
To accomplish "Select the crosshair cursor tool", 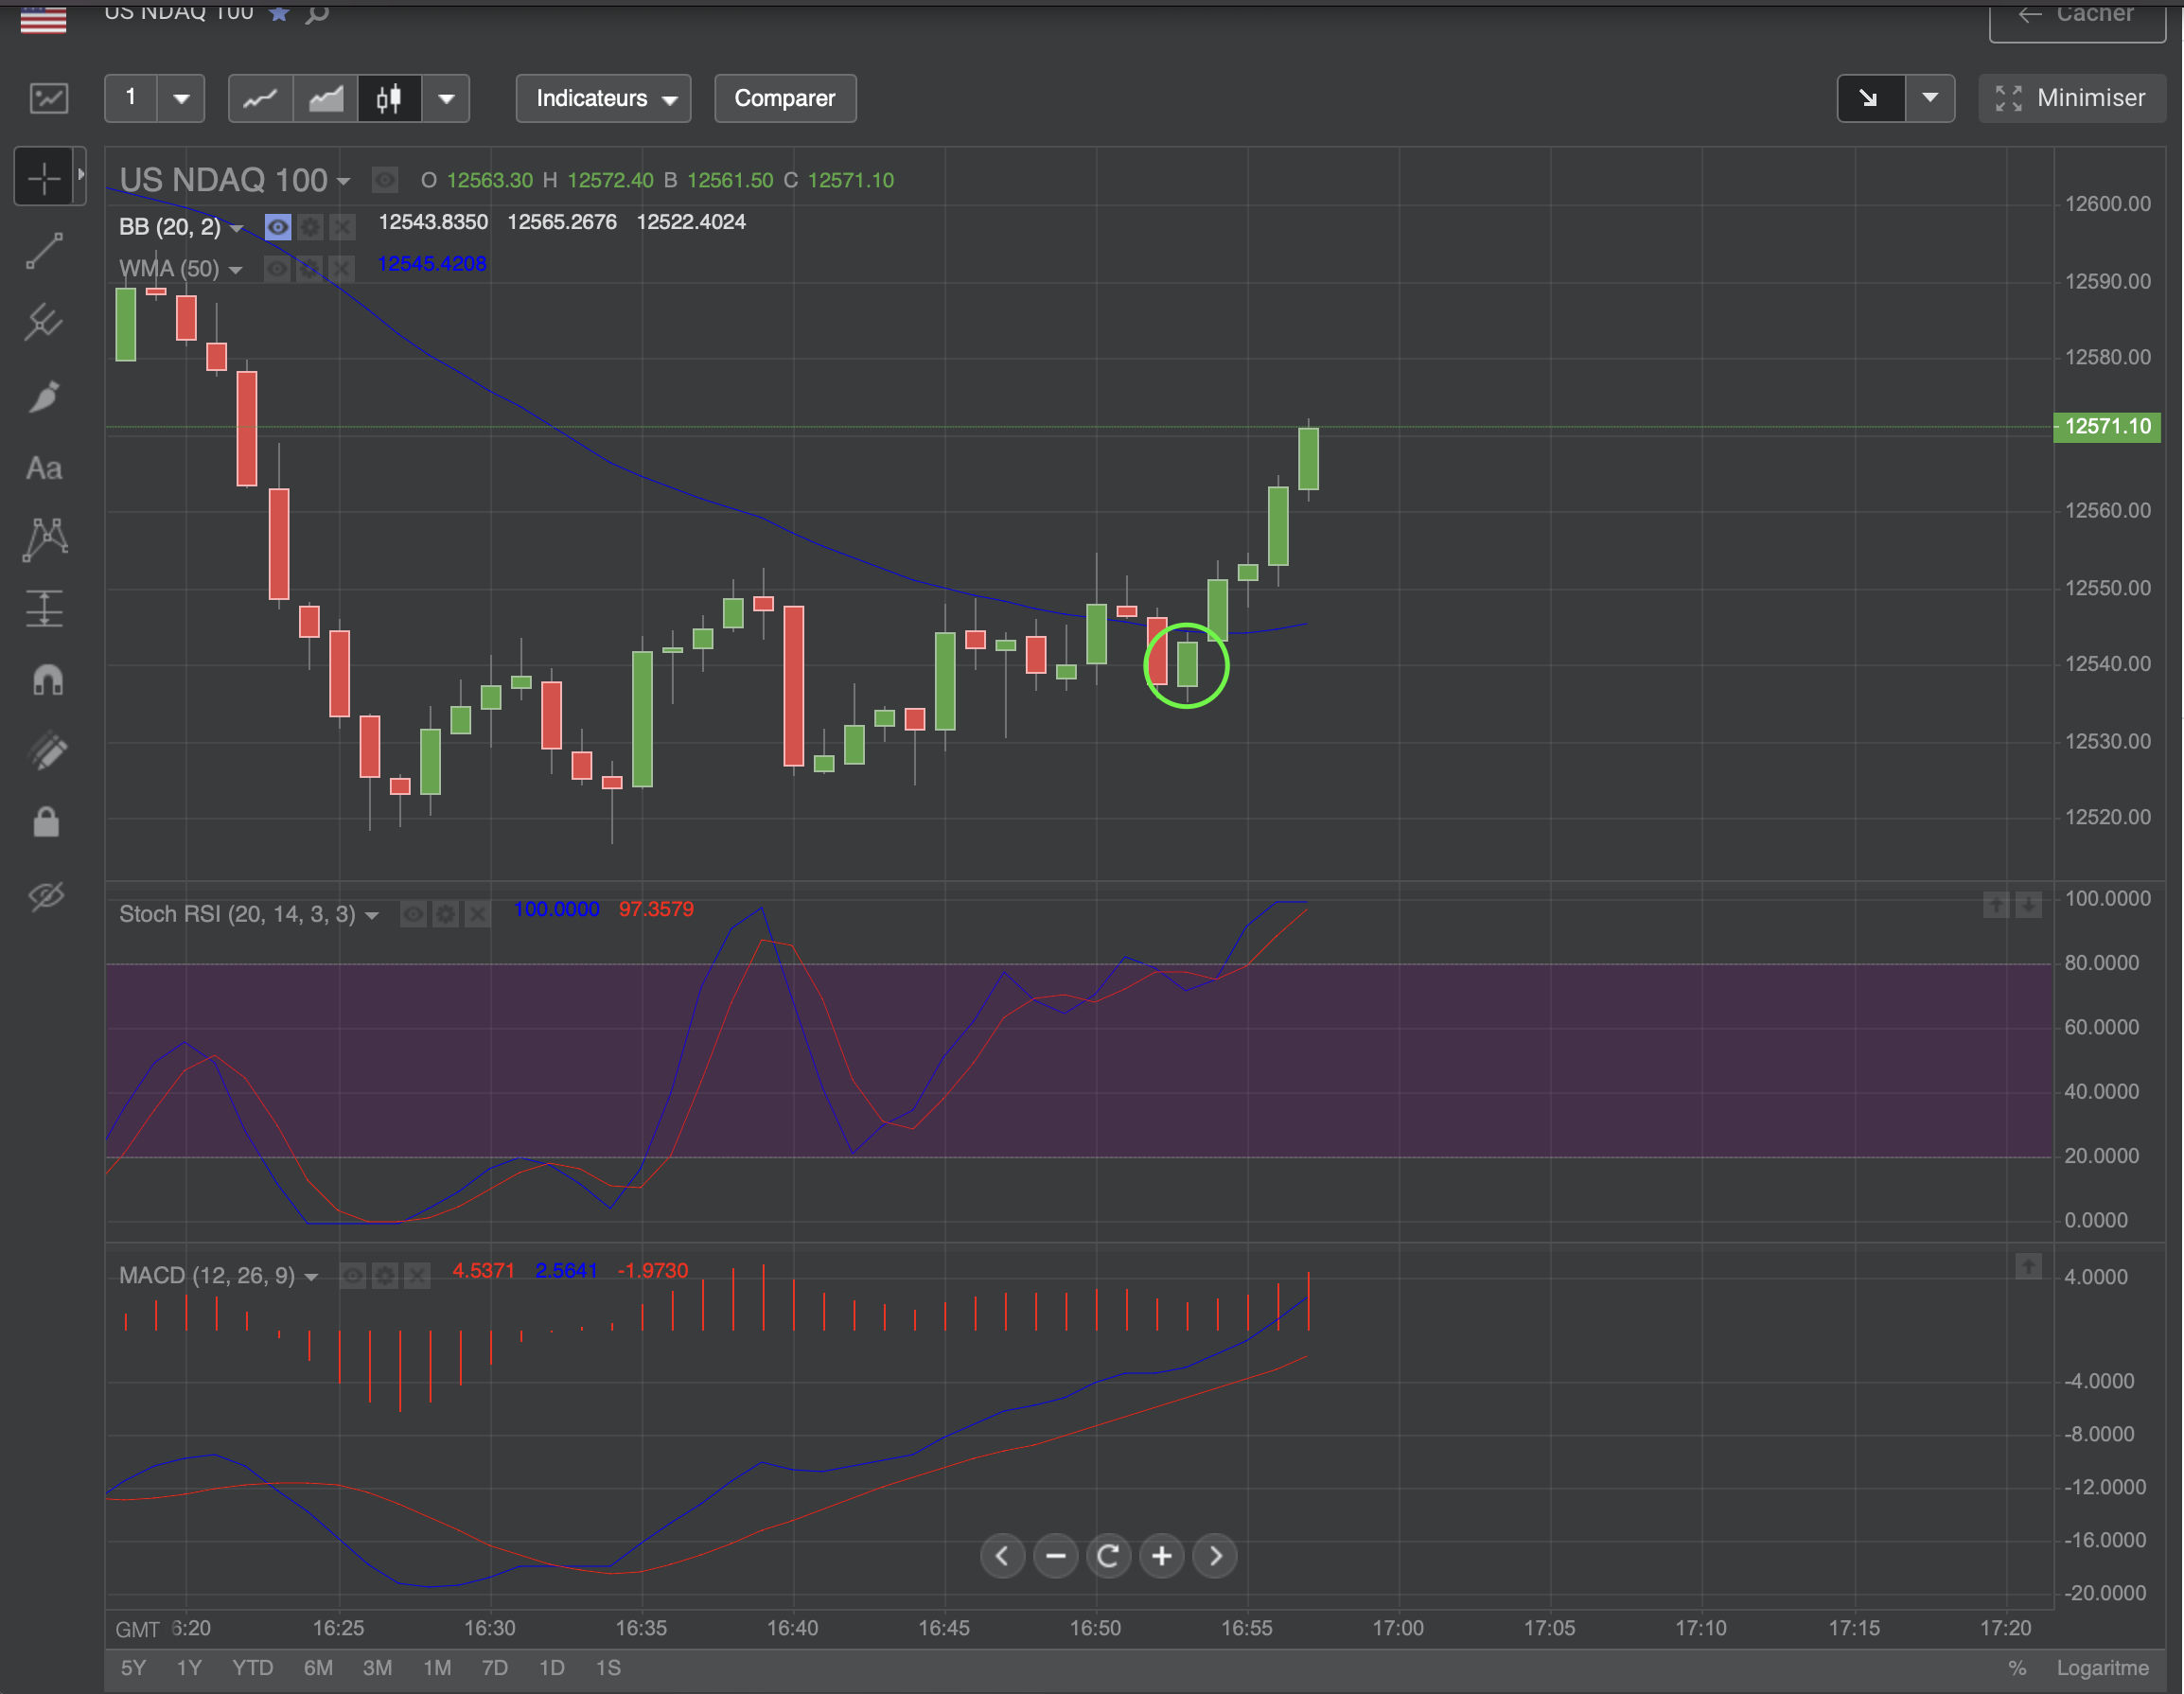I will coord(44,177).
